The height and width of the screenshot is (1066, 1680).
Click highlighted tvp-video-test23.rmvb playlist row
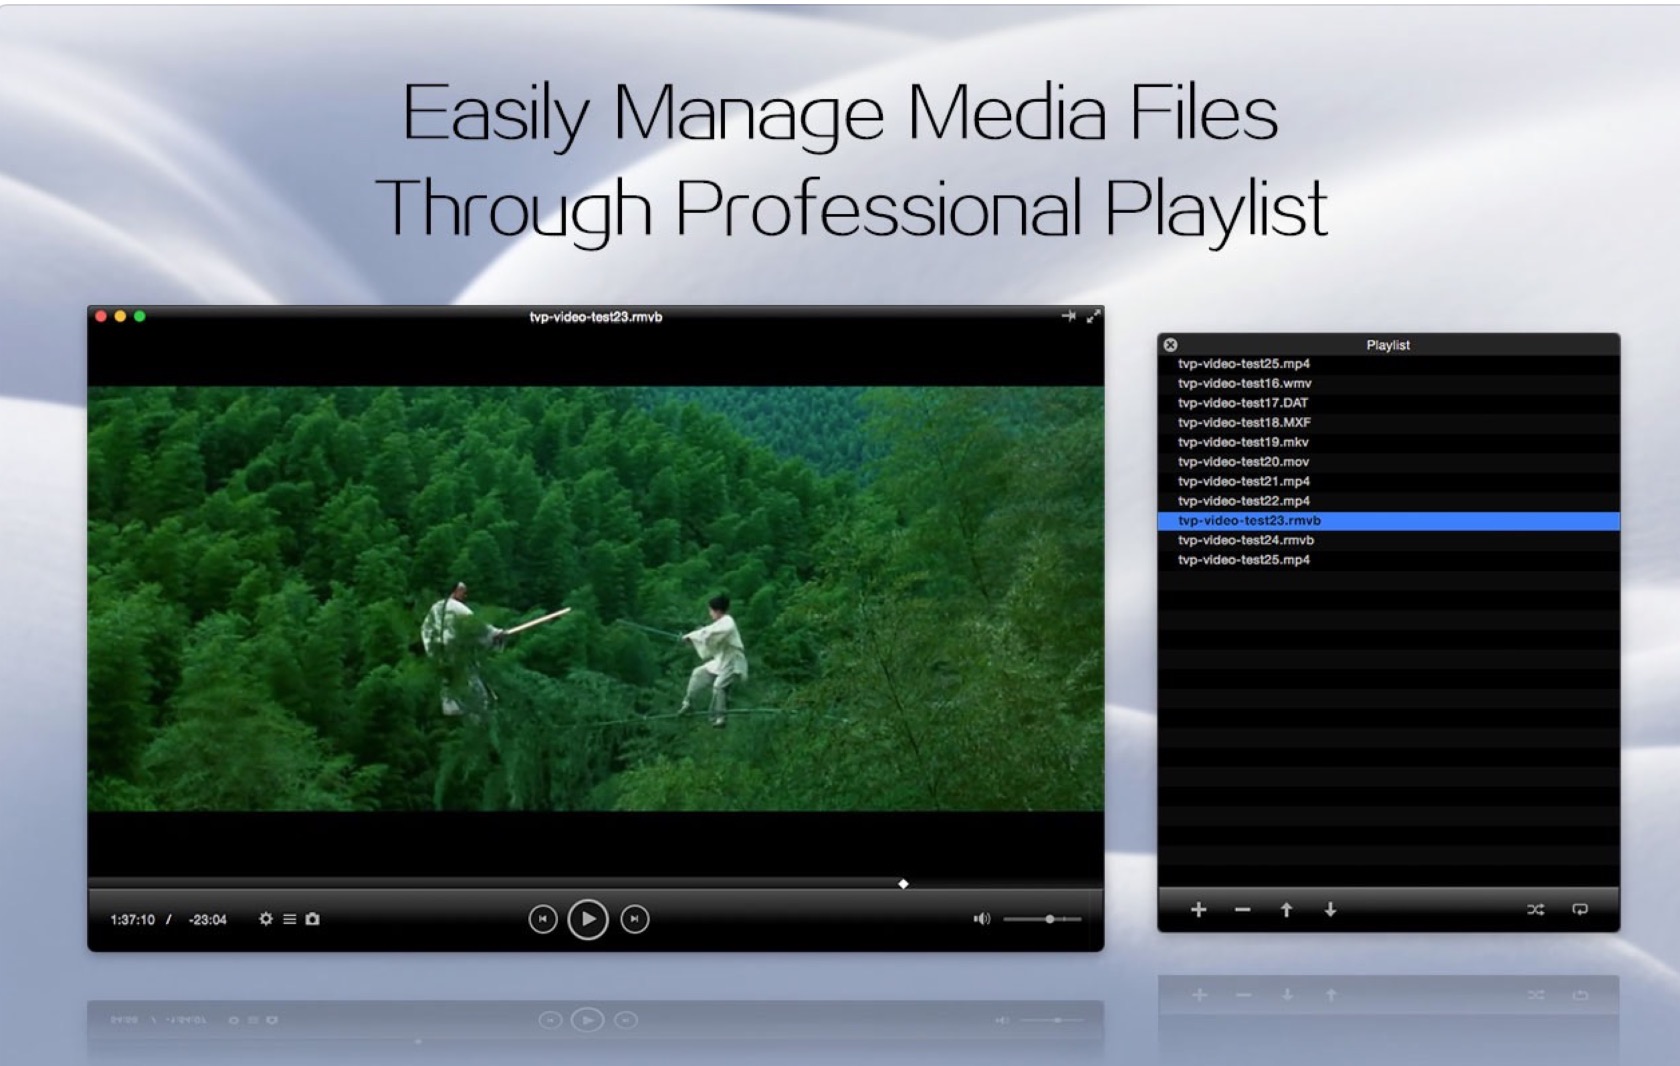pos(1388,521)
